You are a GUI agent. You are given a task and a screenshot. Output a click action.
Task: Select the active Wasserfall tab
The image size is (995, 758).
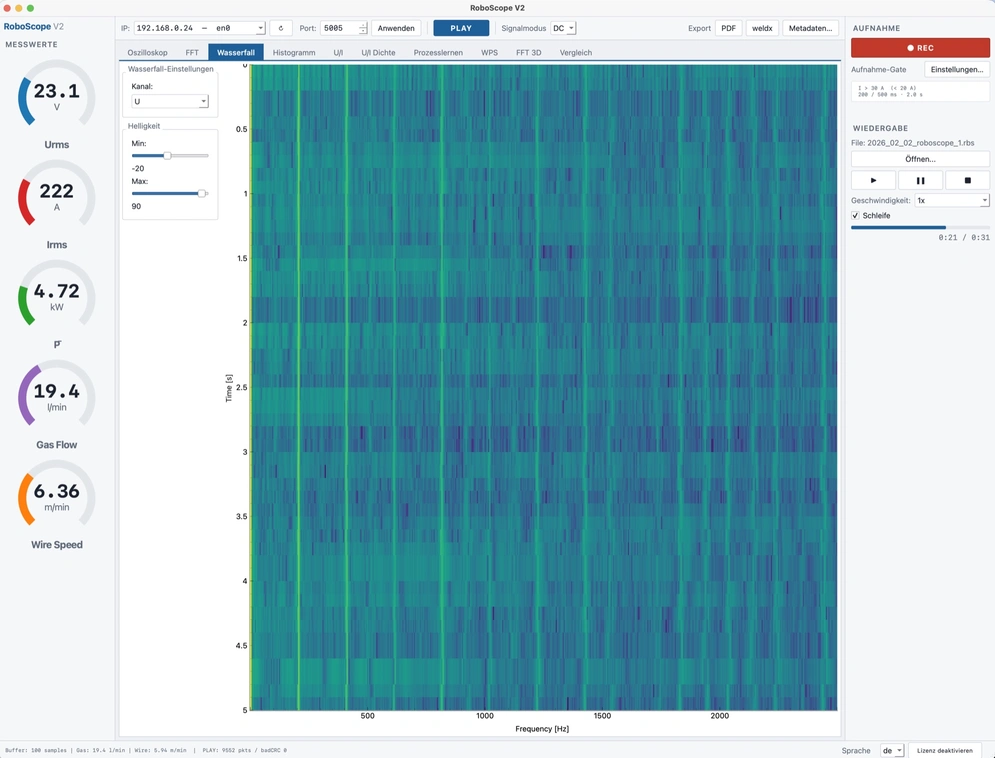click(235, 53)
